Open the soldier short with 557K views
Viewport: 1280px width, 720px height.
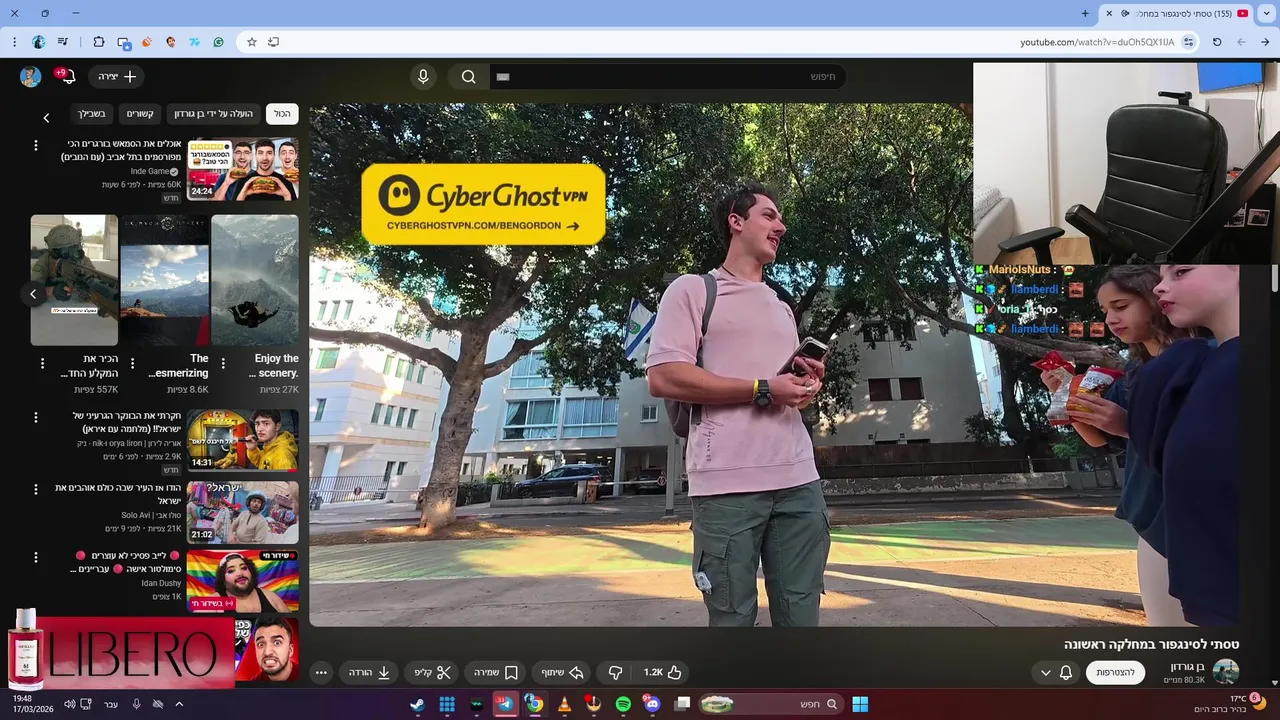point(74,280)
